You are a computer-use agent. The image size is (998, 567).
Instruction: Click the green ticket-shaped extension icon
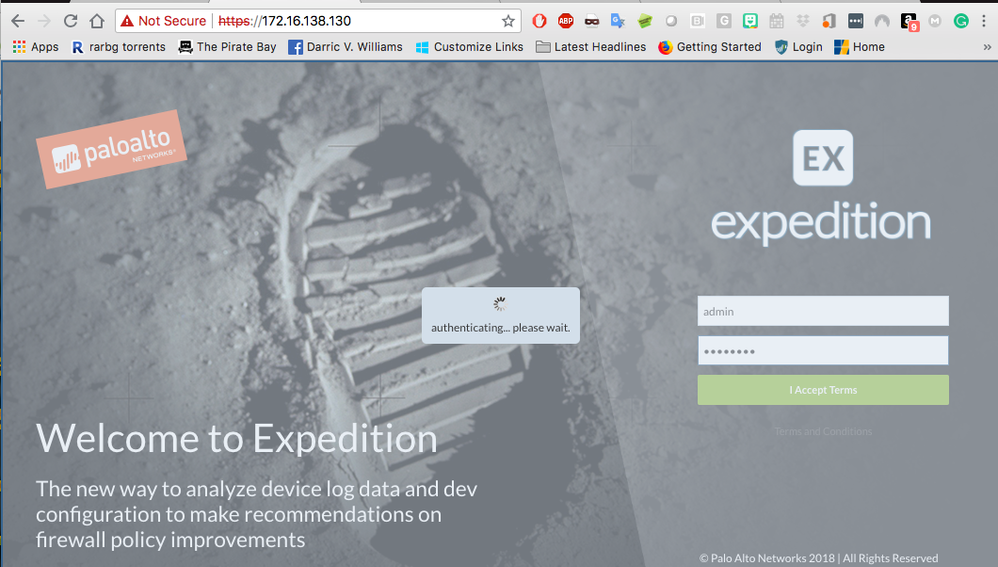coord(645,21)
